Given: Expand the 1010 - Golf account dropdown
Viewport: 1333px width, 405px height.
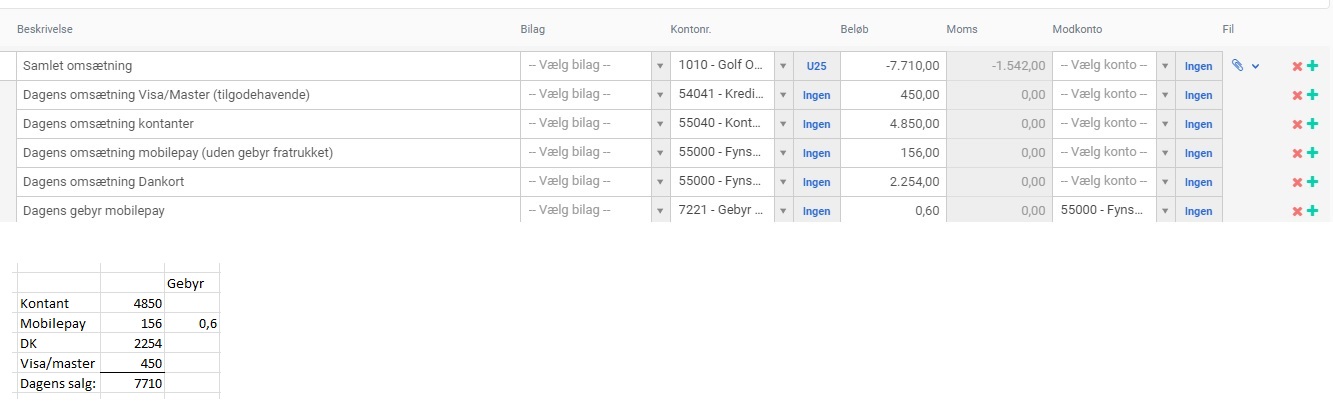Looking at the screenshot, I should click(783, 66).
